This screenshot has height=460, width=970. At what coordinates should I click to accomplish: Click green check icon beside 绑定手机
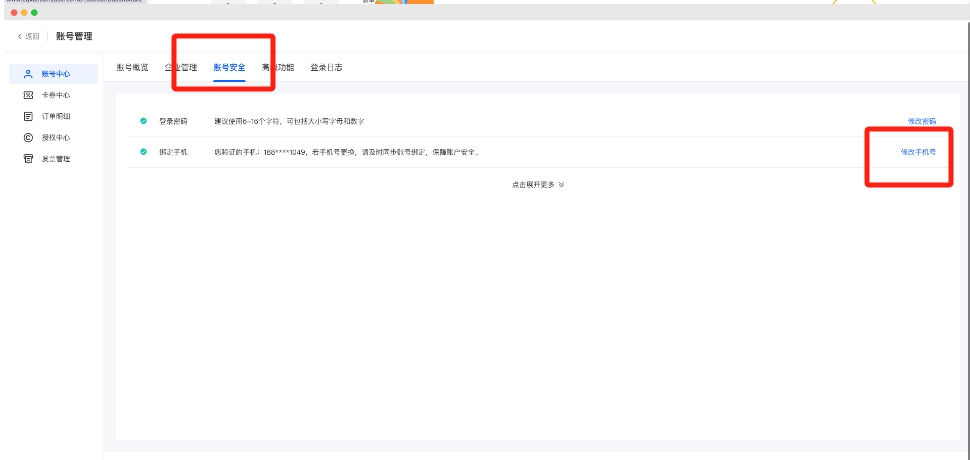[144, 151]
